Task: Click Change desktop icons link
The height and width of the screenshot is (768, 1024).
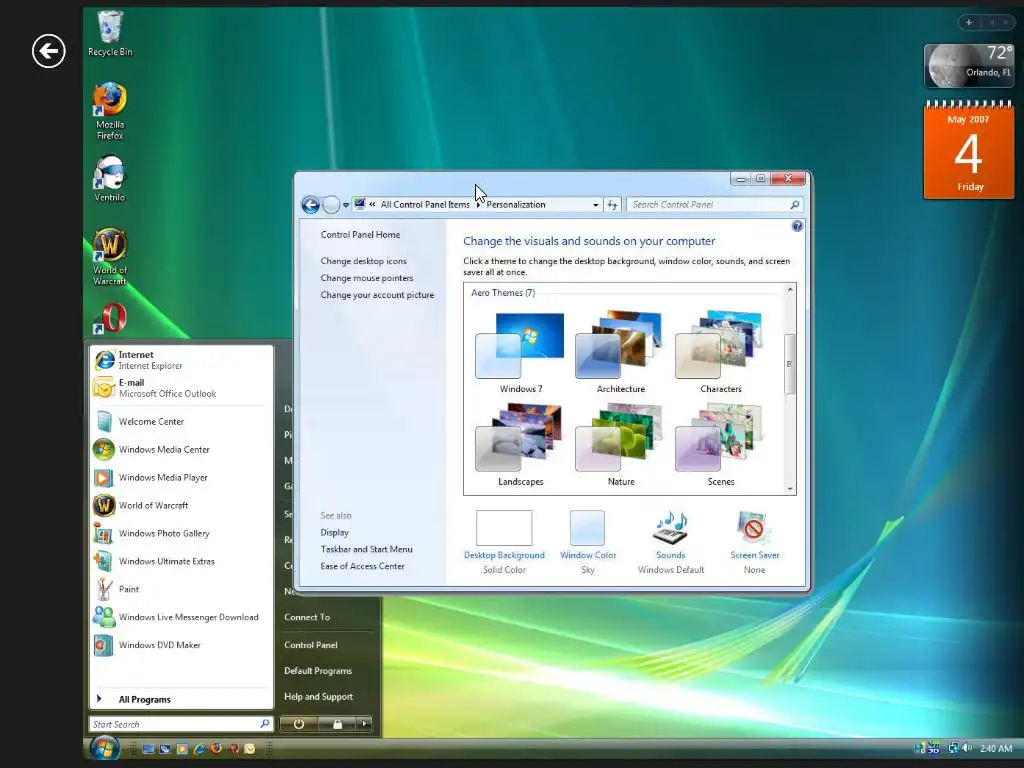Action: point(364,261)
